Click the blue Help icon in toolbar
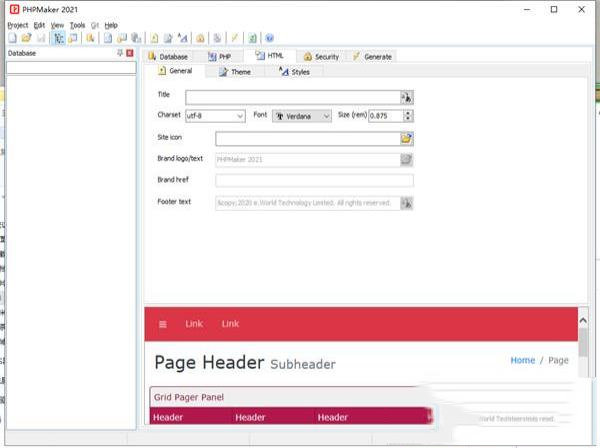Image resolution: width=600 pixels, height=448 pixels. [x=269, y=38]
